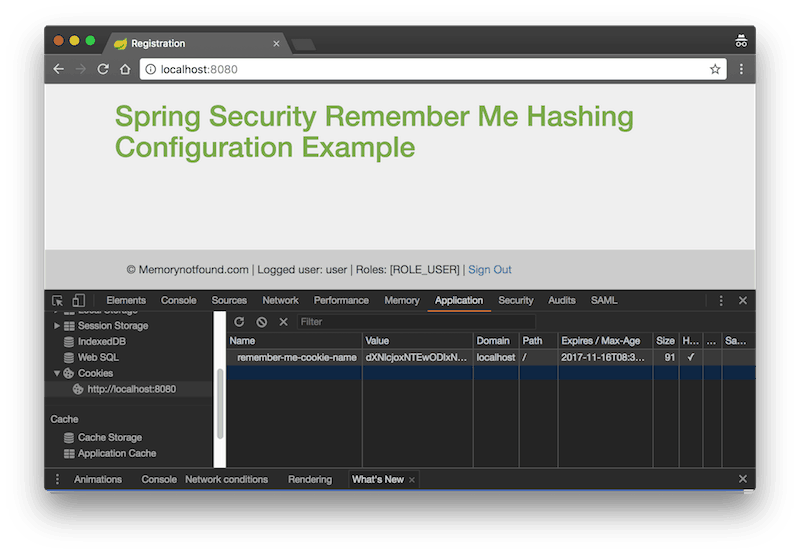
Task: Open Chrome's three-dot menu
Action: (x=741, y=69)
